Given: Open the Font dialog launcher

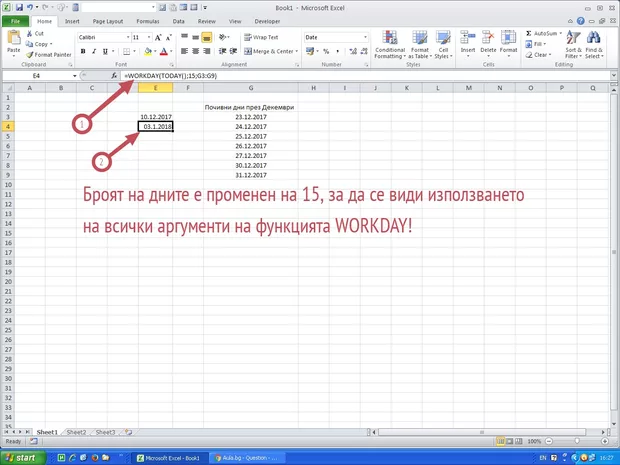Looking at the screenshot, I should tap(172, 64).
